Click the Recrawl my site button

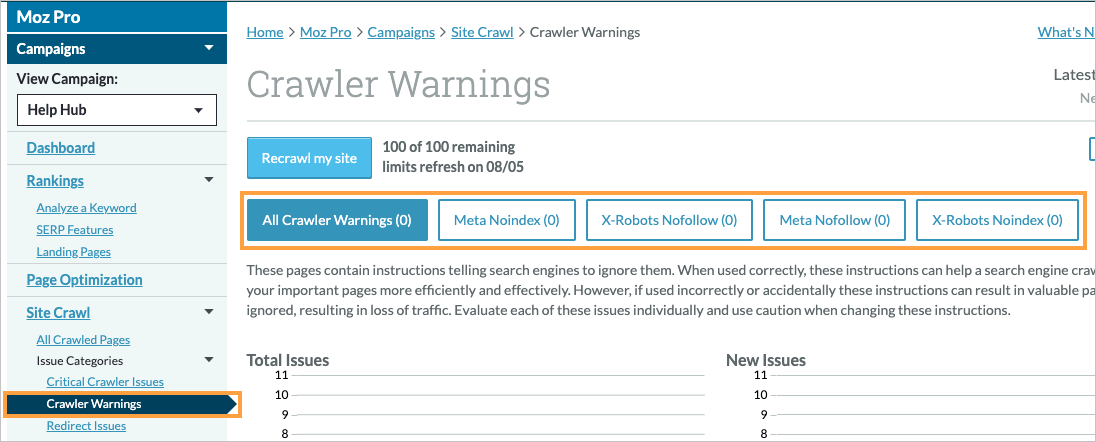click(x=309, y=159)
